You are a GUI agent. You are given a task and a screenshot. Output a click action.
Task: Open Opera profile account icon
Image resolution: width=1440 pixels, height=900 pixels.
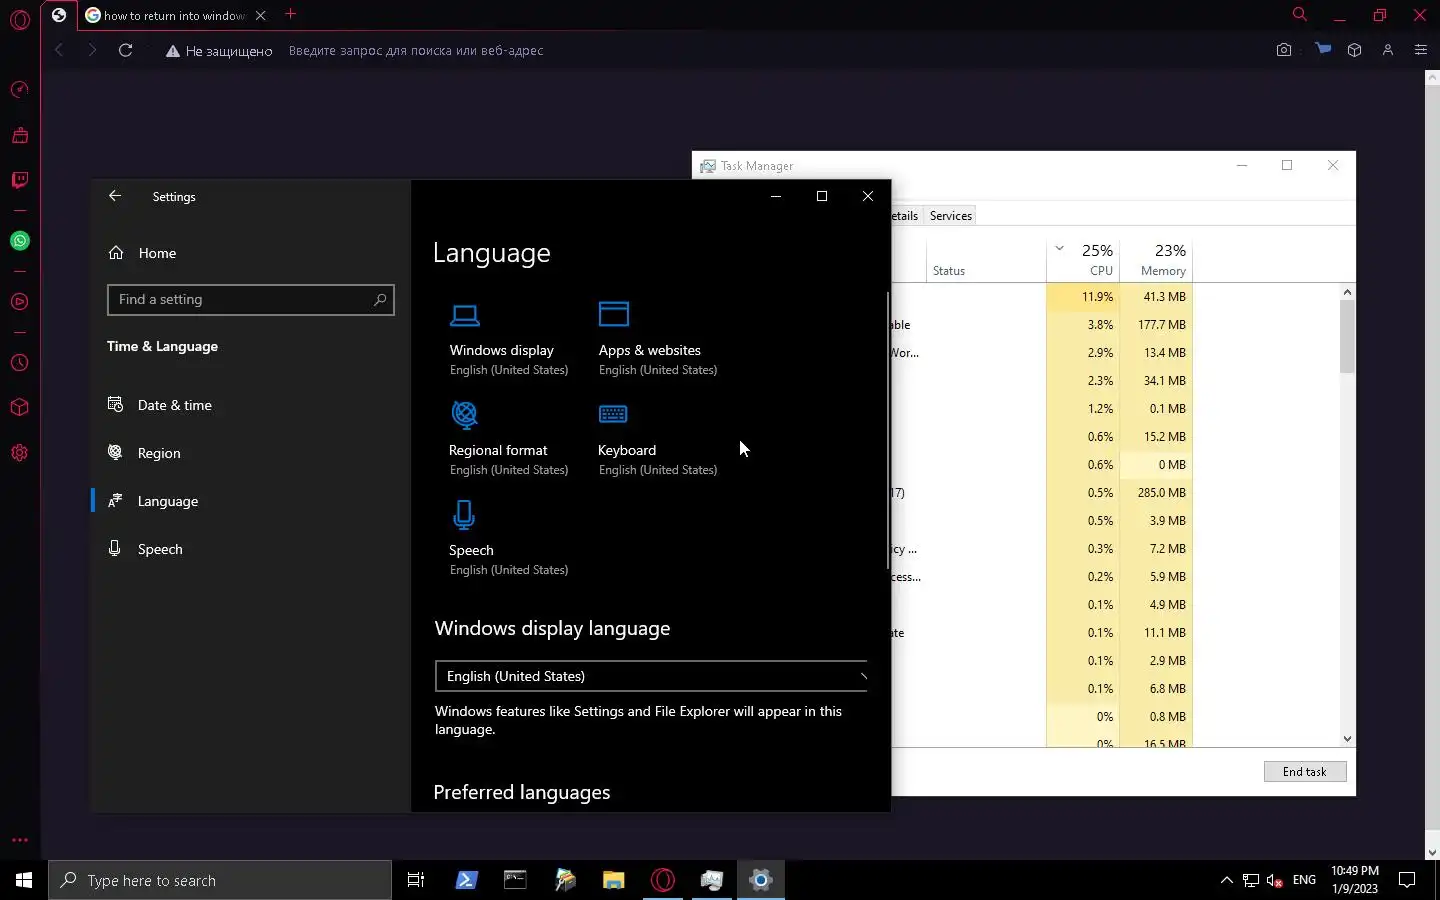1388,50
